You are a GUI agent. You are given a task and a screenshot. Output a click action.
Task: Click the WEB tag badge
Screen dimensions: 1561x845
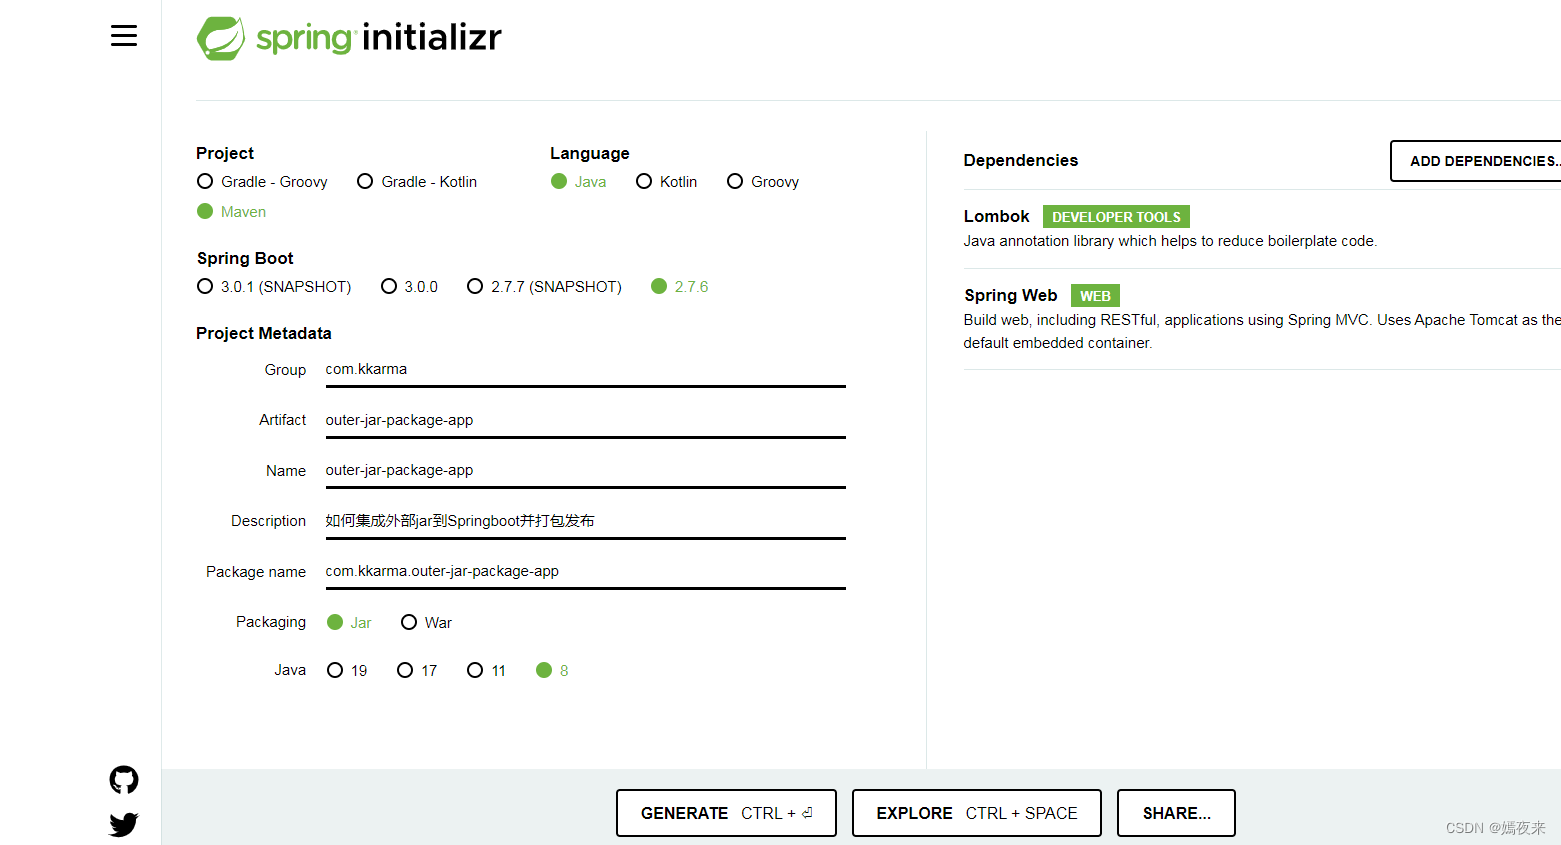pyautogui.click(x=1095, y=296)
